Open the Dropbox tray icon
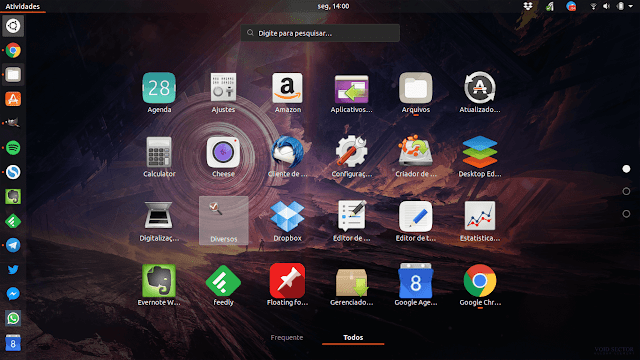This screenshot has width=640, height=360. pos(528,6)
